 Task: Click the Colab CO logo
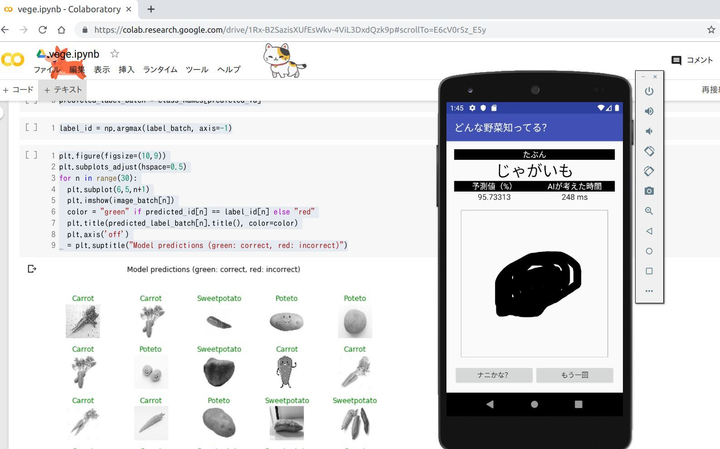(12, 60)
